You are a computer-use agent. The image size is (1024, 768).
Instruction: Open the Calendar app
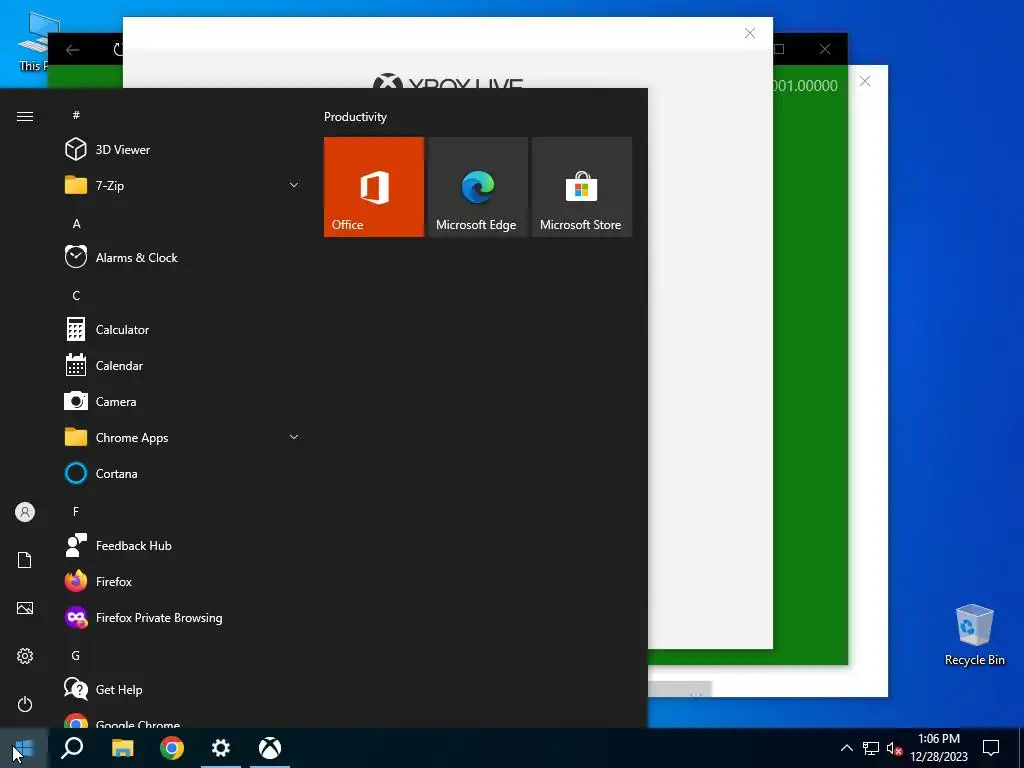pyautogui.click(x=183, y=366)
